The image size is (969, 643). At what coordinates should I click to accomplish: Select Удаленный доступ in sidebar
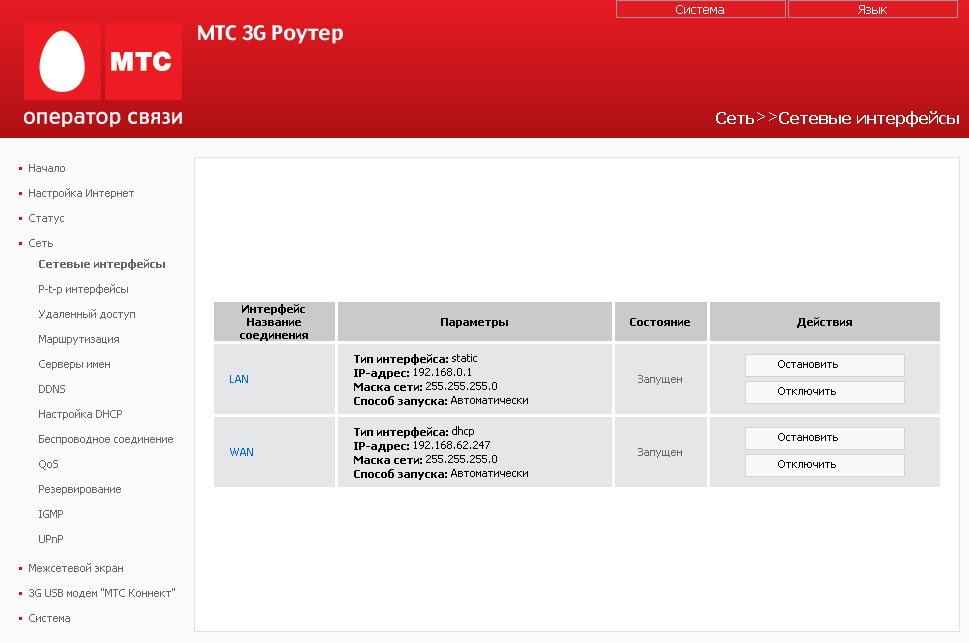[x=87, y=314]
